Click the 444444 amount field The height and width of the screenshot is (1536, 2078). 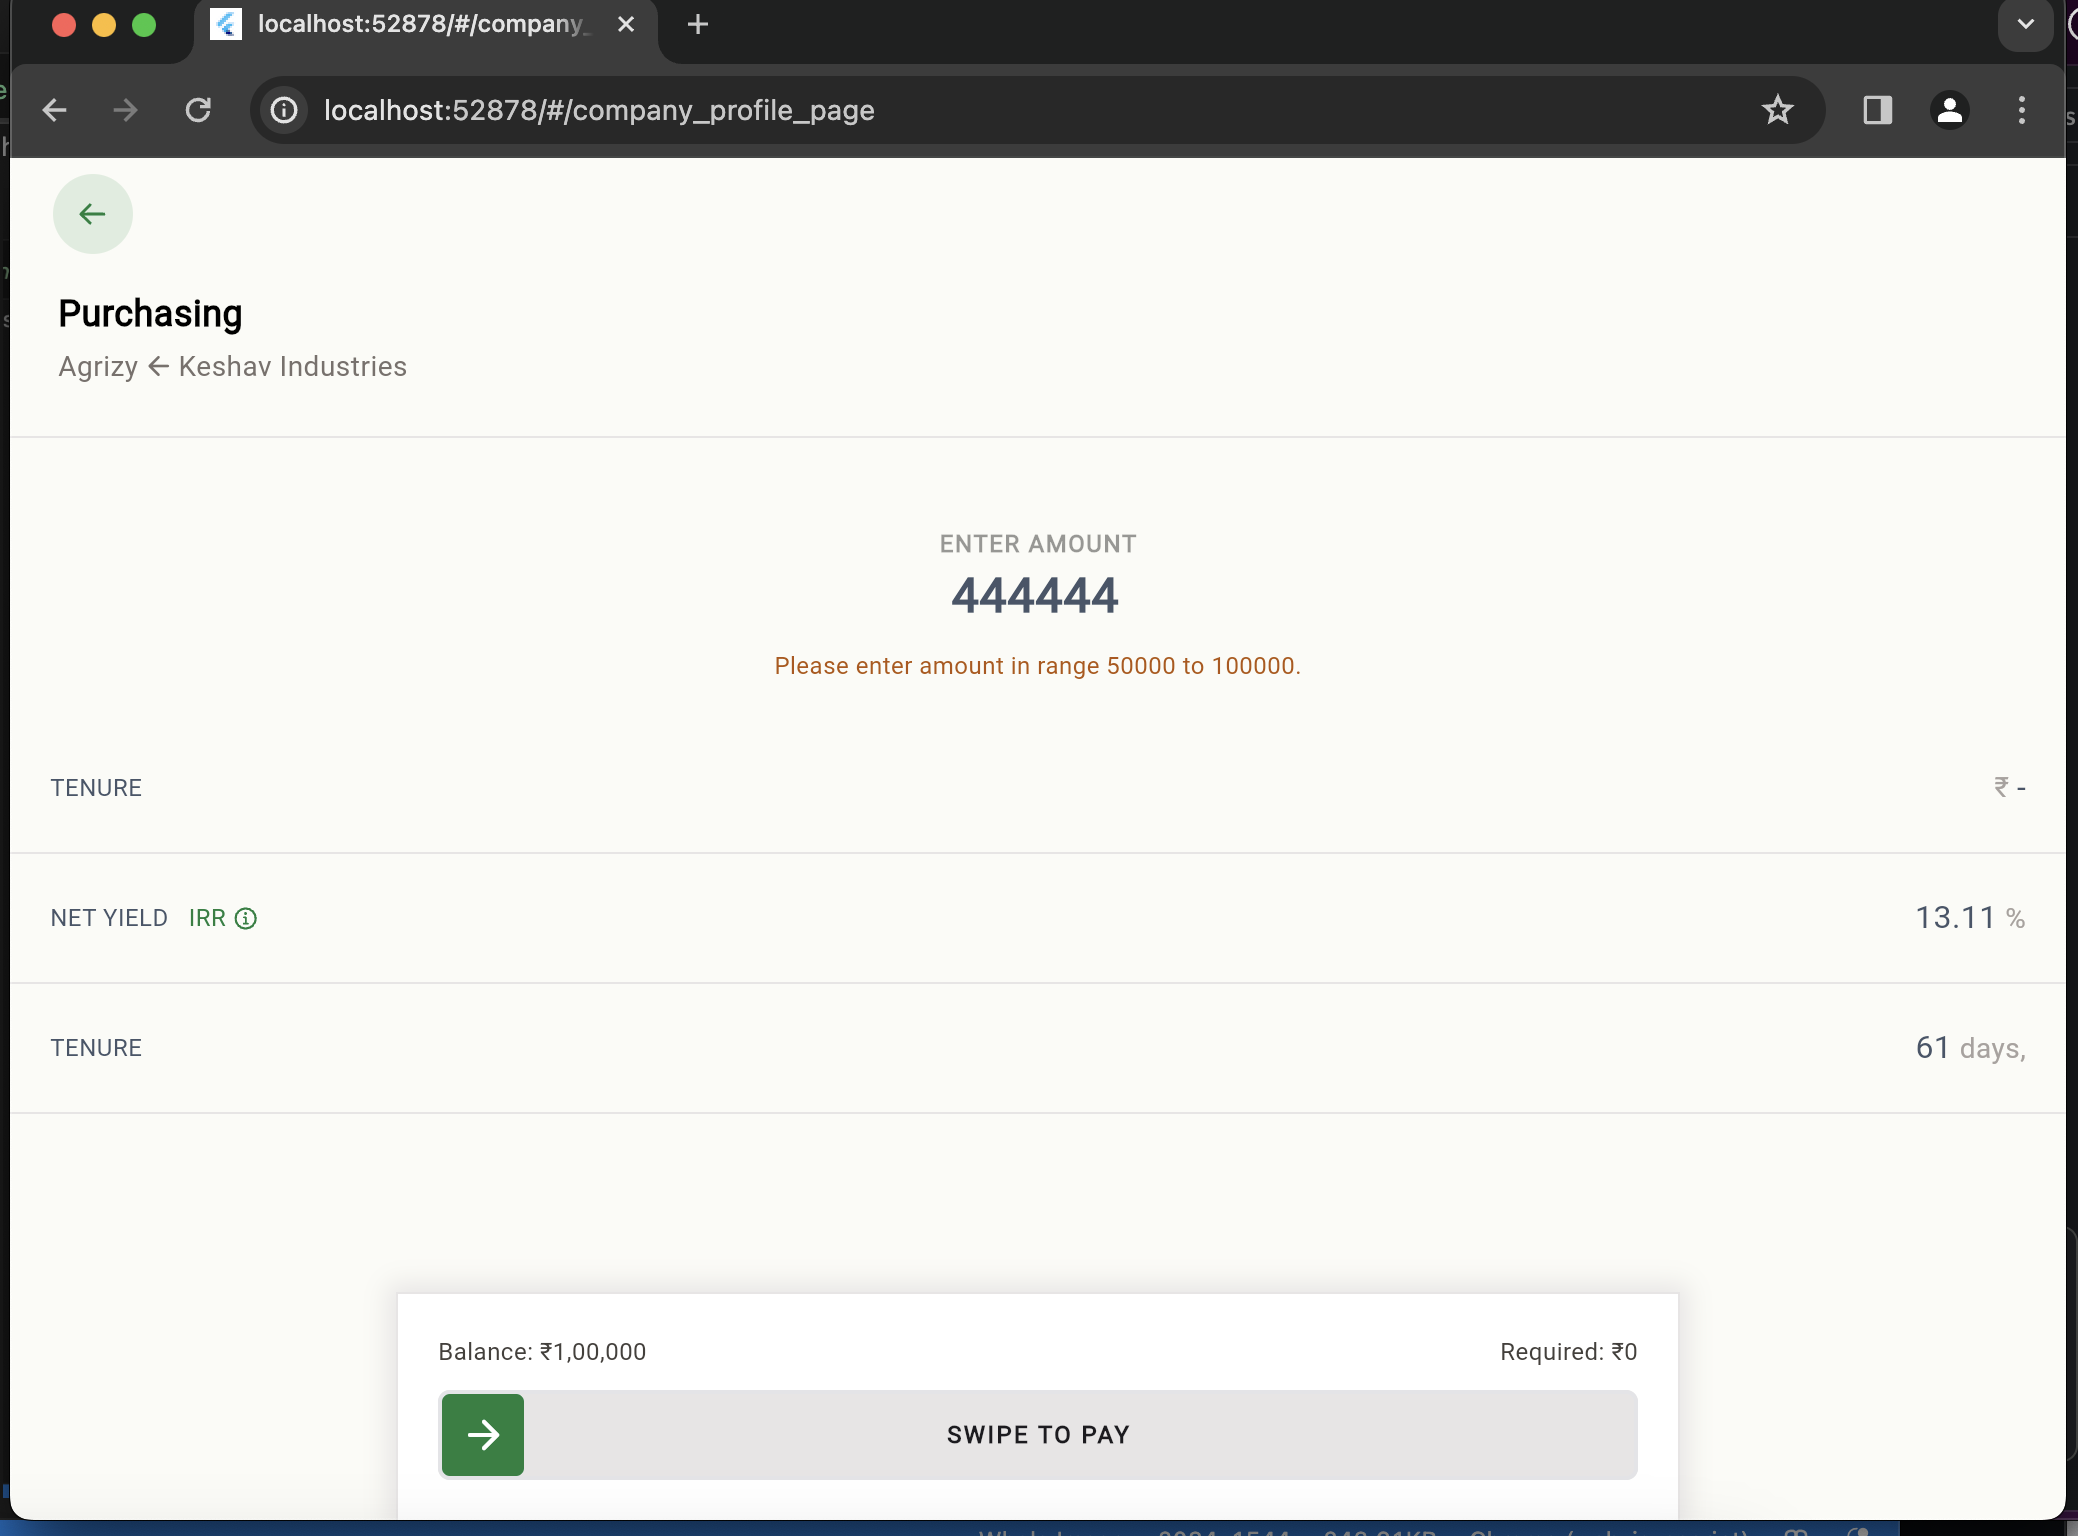point(1035,596)
